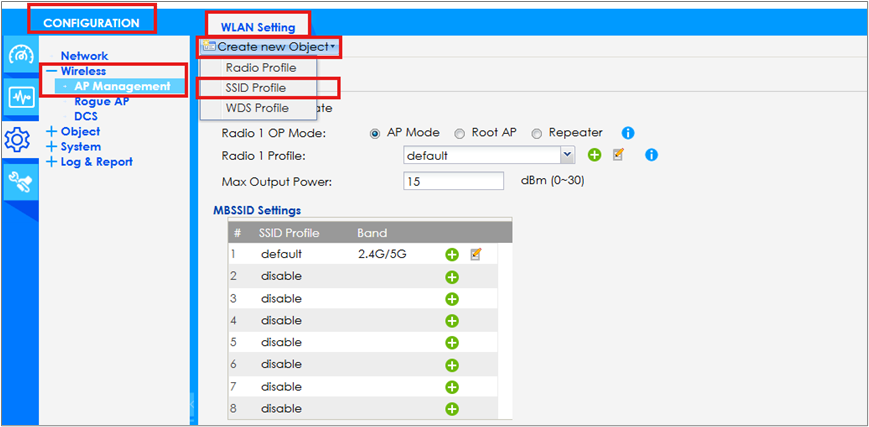The height and width of the screenshot is (427, 869).
Task: Click '2.4G/5G' band cell
Action: tap(382, 255)
